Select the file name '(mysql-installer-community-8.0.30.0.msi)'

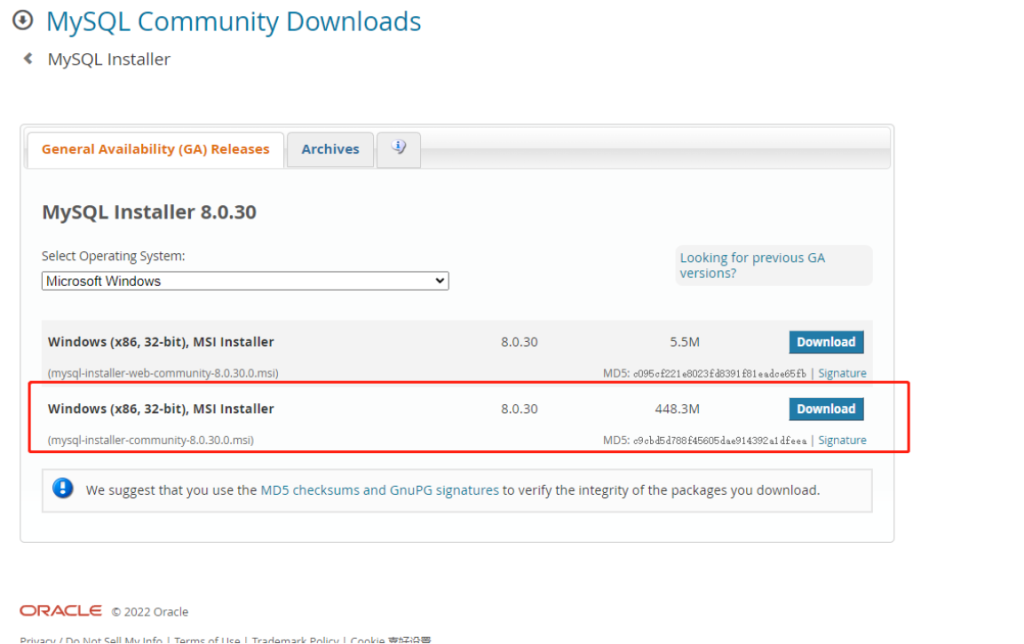pos(150,440)
